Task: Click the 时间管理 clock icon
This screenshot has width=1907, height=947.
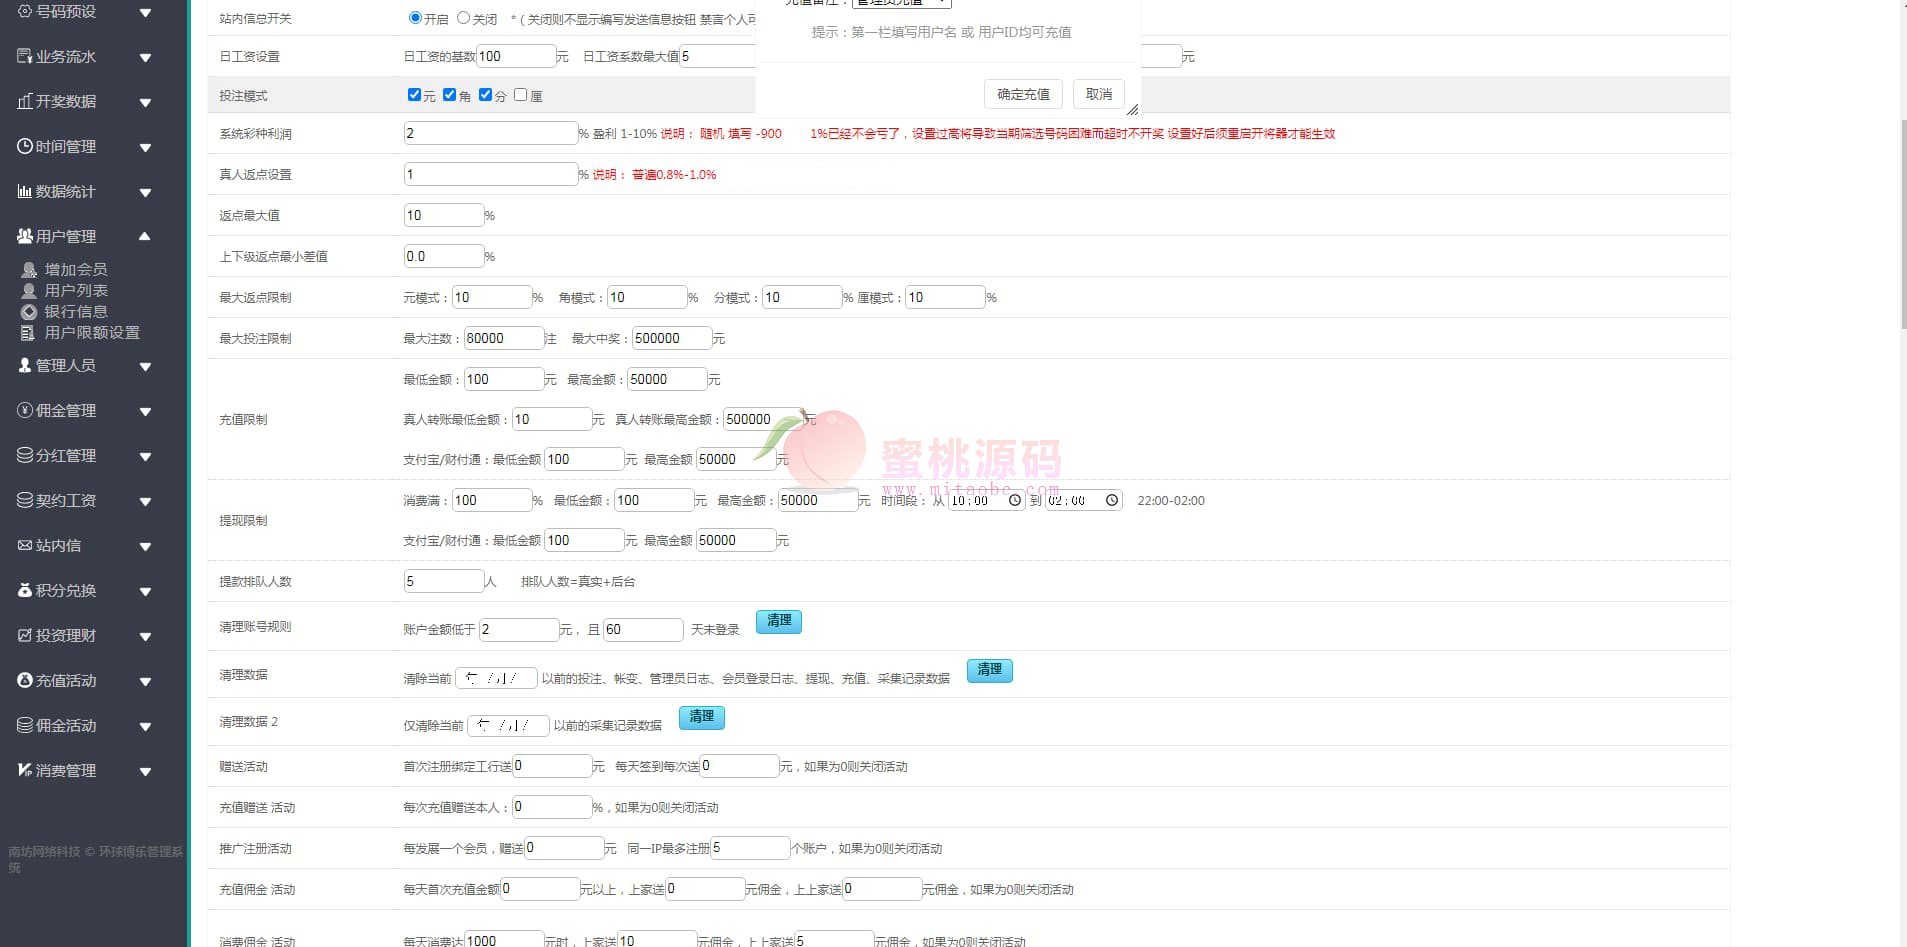Action: (x=25, y=146)
